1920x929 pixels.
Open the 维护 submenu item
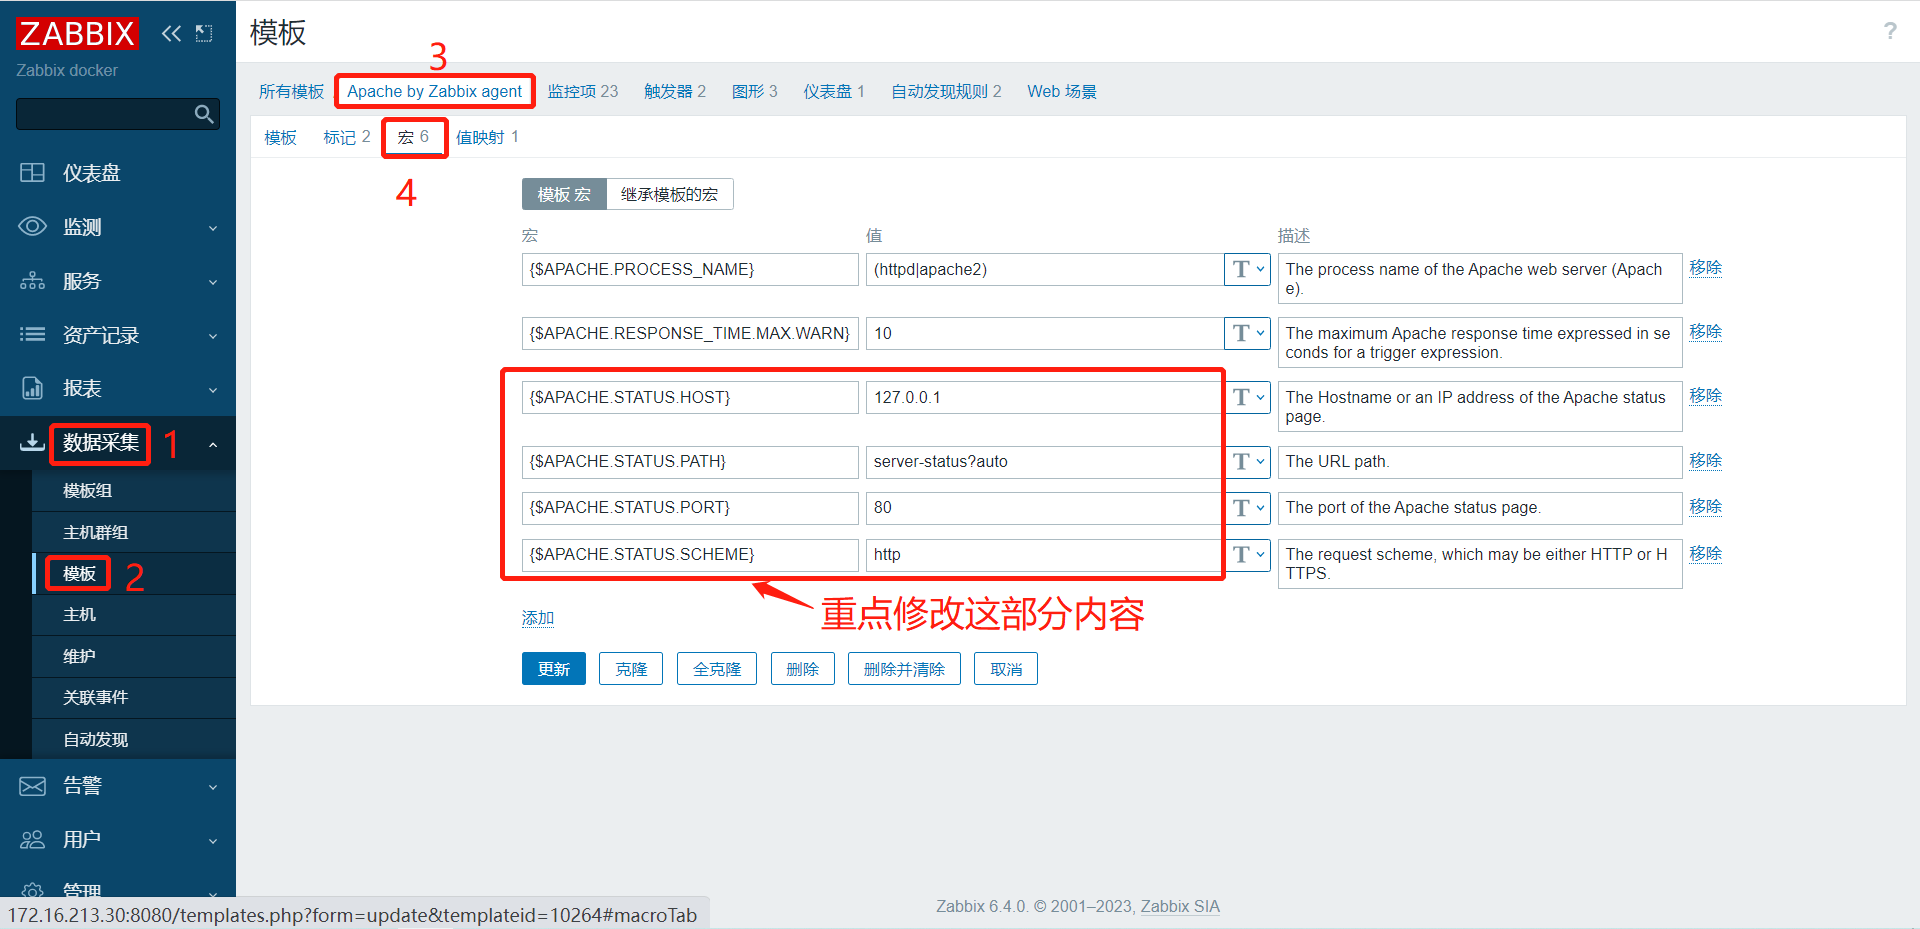[x=79, y=656]
